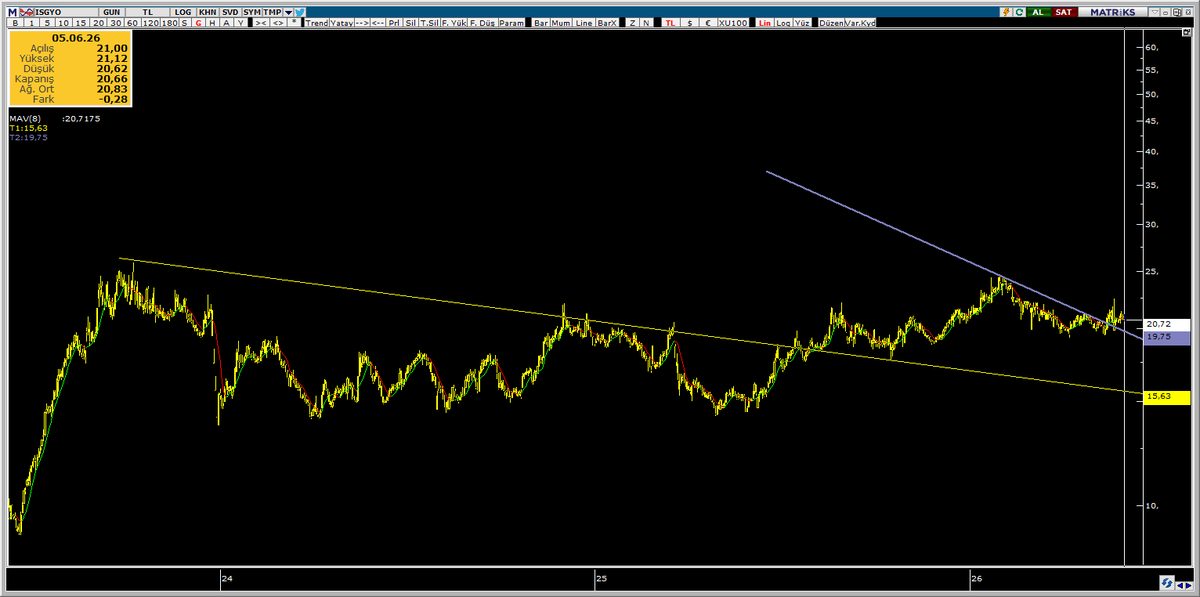Open Var.Kyd default save option
The height and width of the screenshot is (597, 1200).
pos(861,23)
